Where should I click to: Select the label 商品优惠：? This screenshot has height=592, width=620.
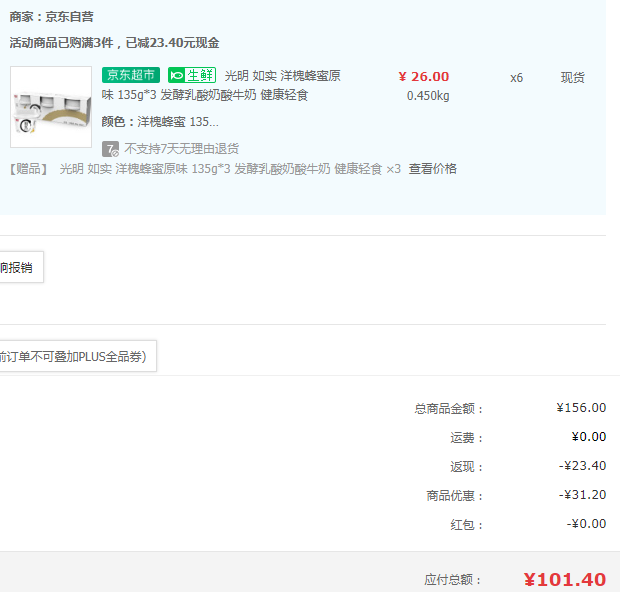455,496
